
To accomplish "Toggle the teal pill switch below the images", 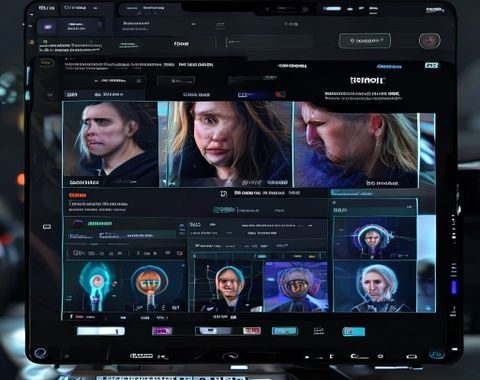I will 224,210.
